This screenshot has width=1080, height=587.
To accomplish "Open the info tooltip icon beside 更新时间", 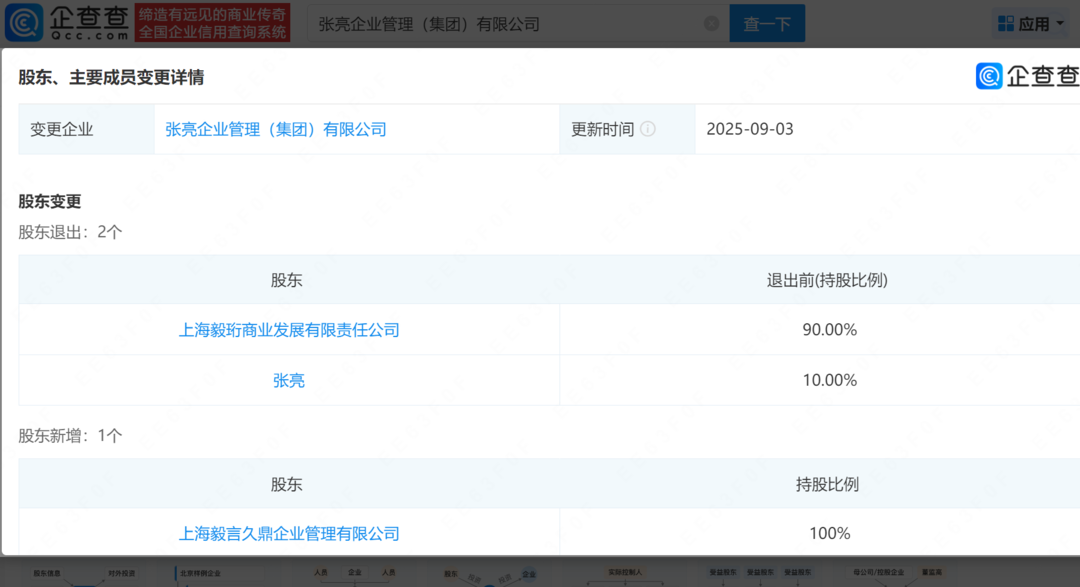I will coord(649,128).
